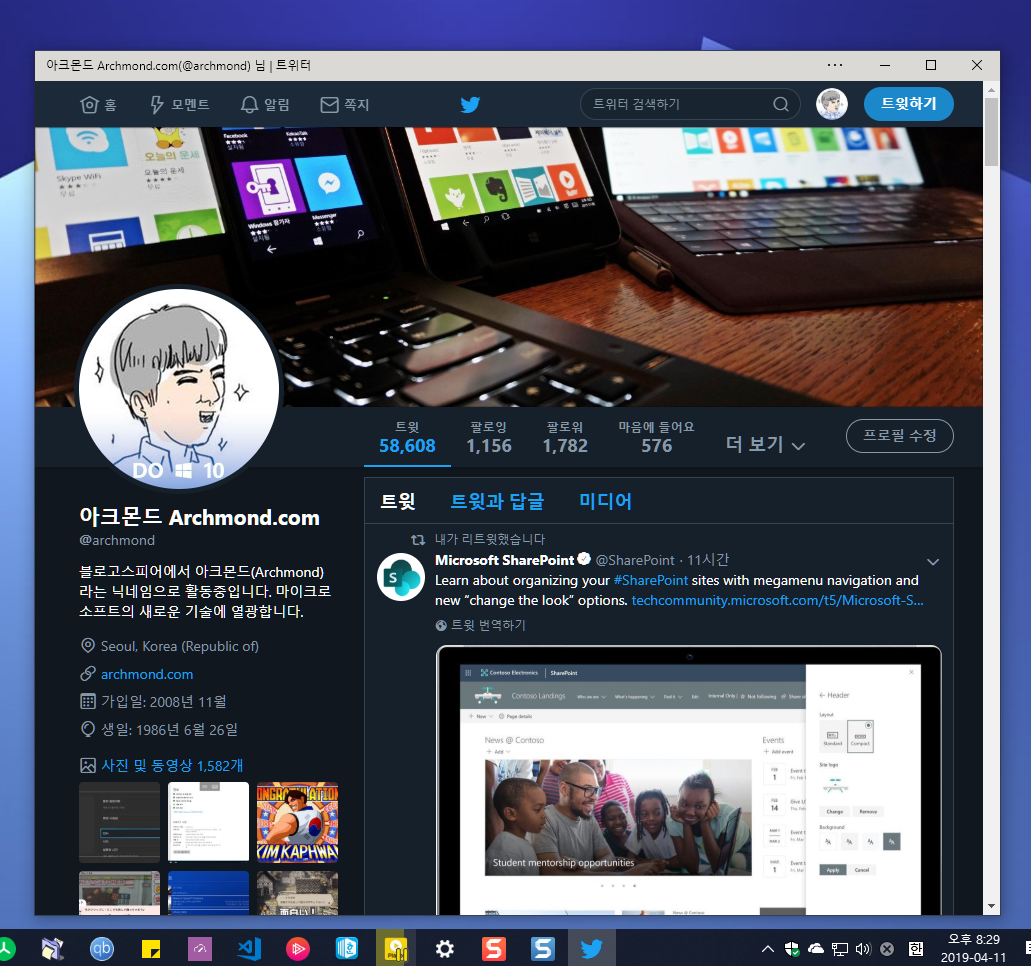Click the Tweet (트윗하기) button
1031x966 pixels.
point(908,104)
